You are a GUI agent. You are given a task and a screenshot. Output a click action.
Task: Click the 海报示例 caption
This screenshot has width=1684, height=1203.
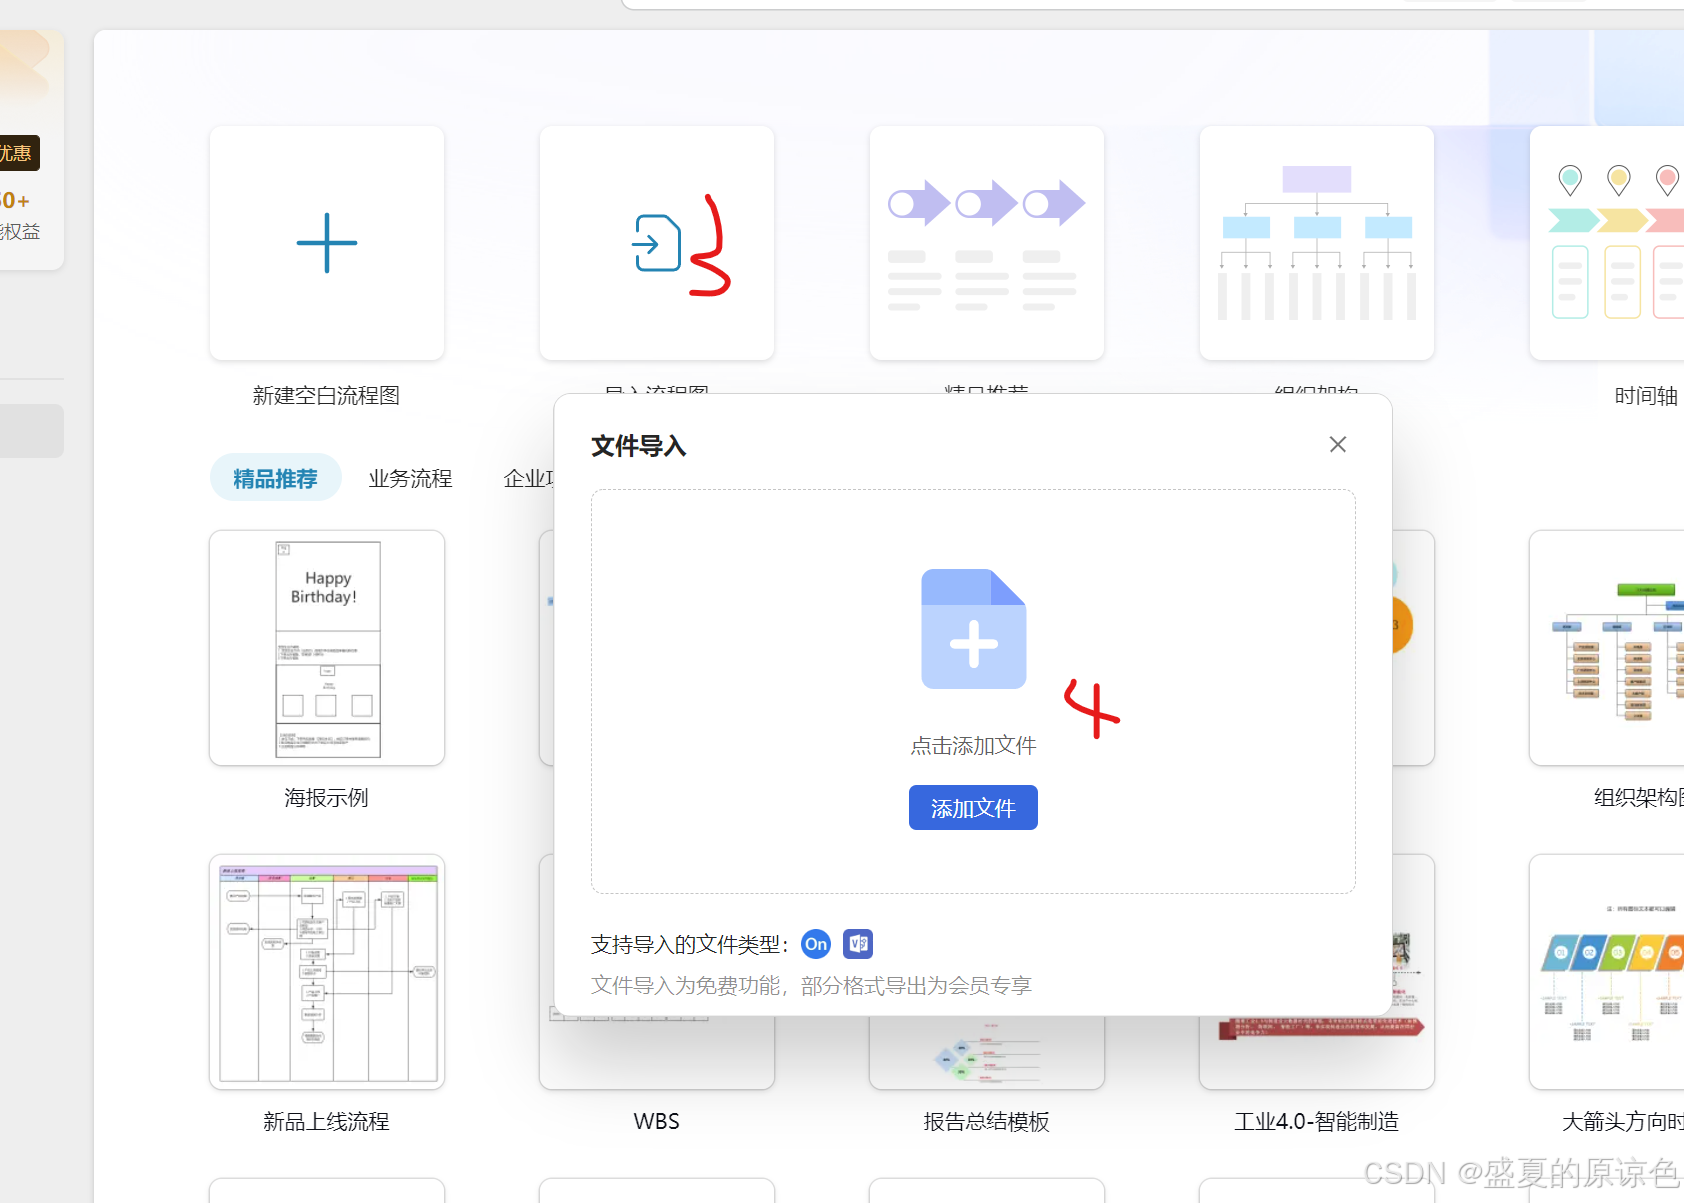click(326, 798)
